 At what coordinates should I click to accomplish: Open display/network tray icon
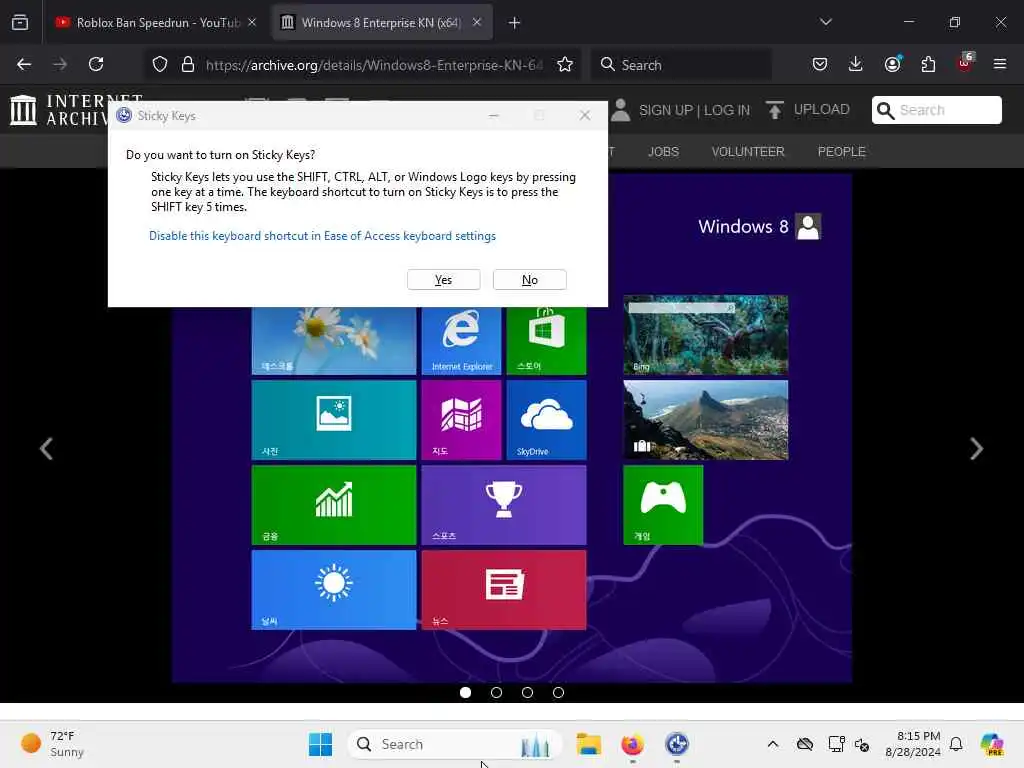[836, 744]
